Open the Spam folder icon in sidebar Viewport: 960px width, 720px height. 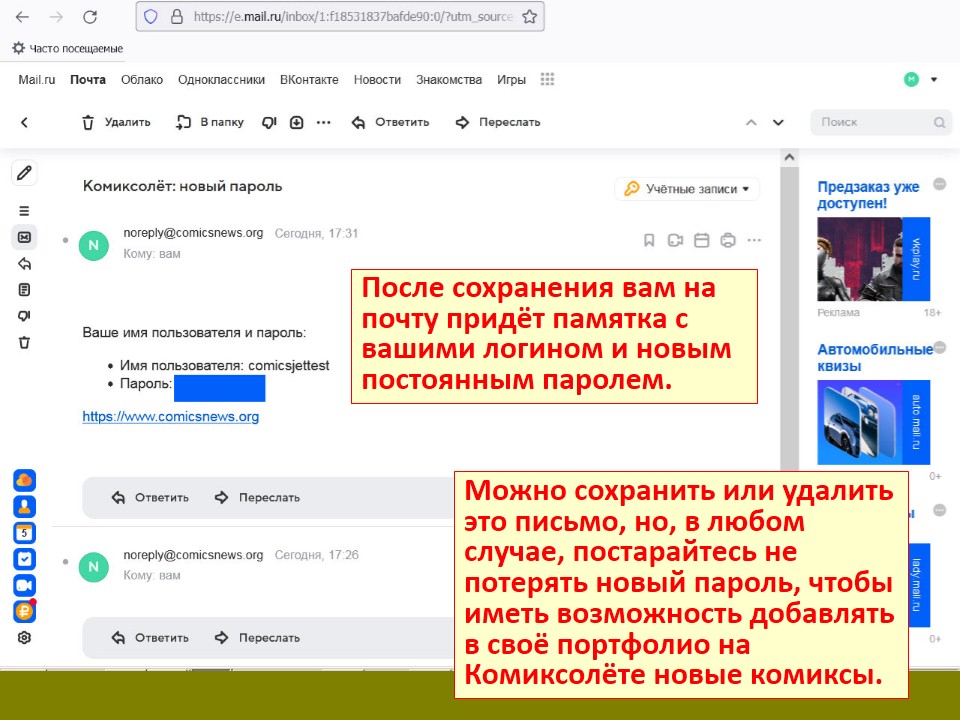pyautogui.click(x=24, y=316)
